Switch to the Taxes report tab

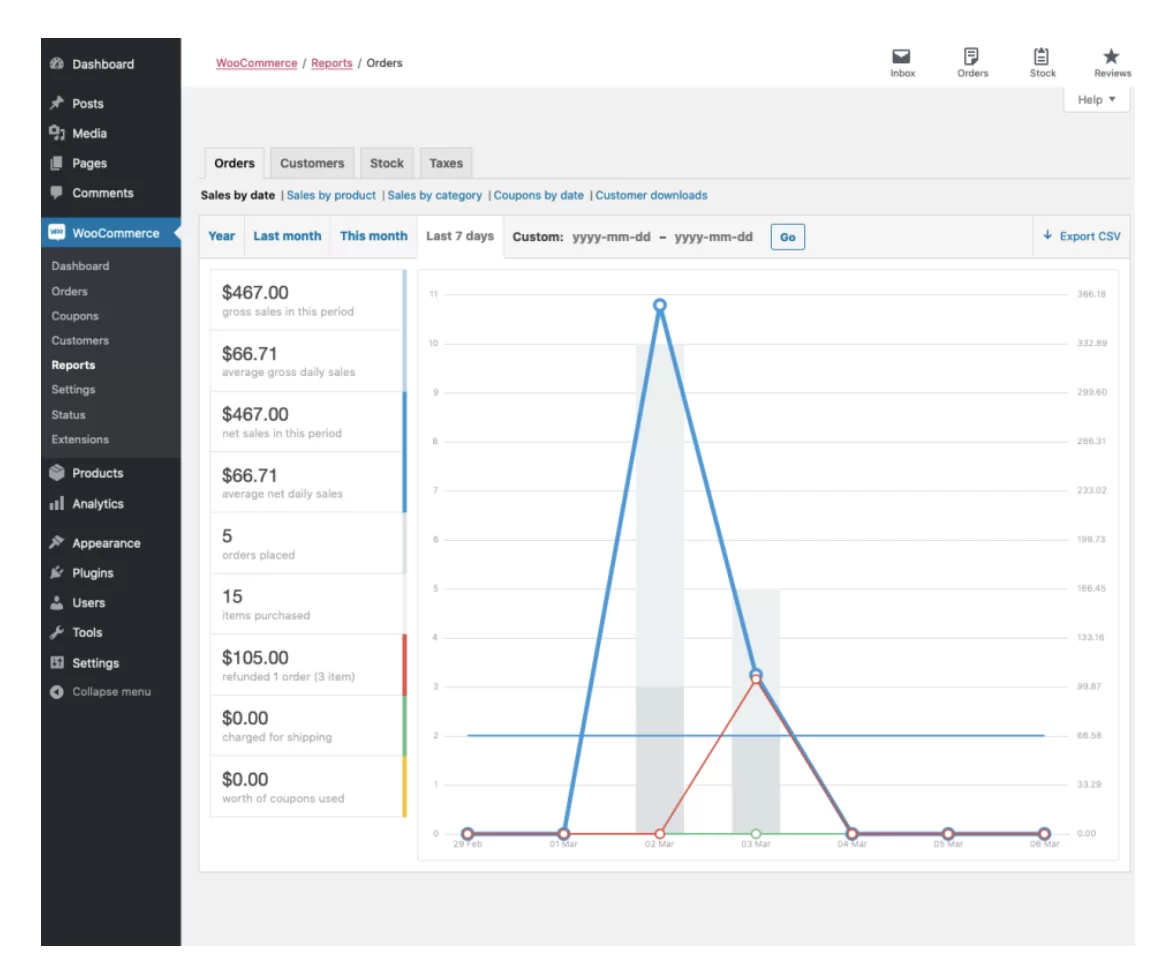445,163
